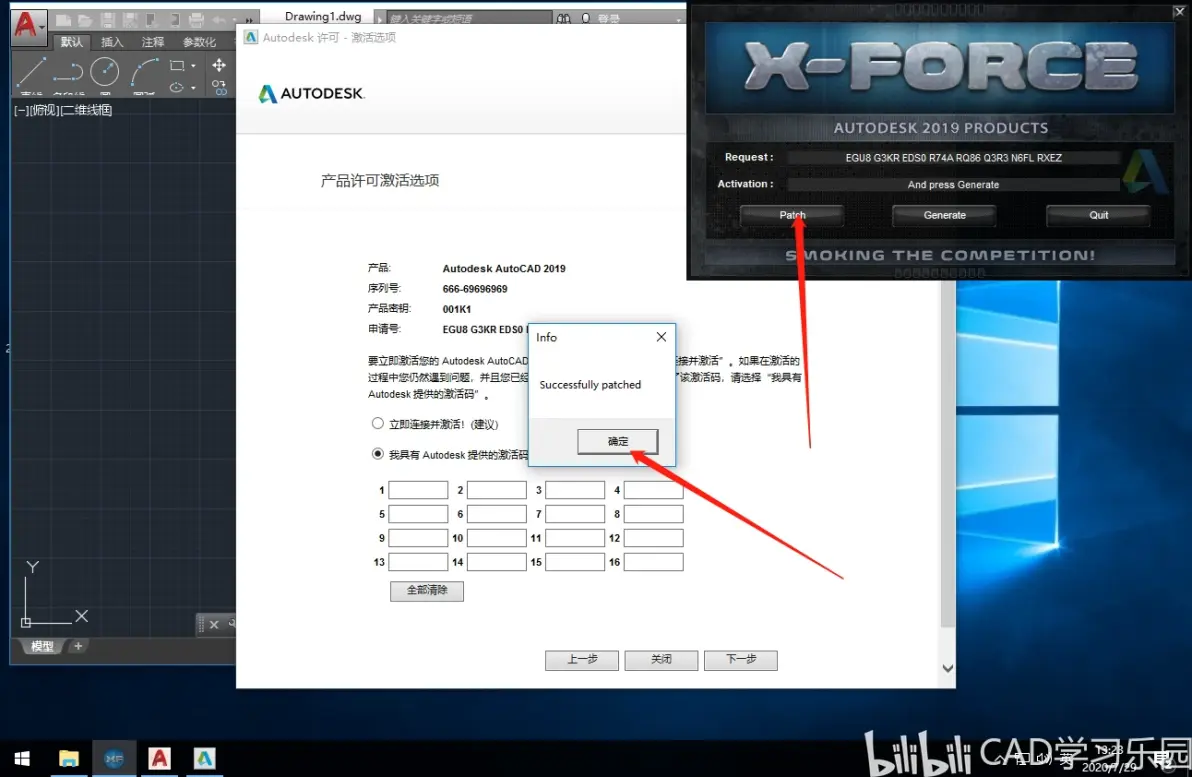Click the activation dialog vertical scrollbar

(947, 453)
